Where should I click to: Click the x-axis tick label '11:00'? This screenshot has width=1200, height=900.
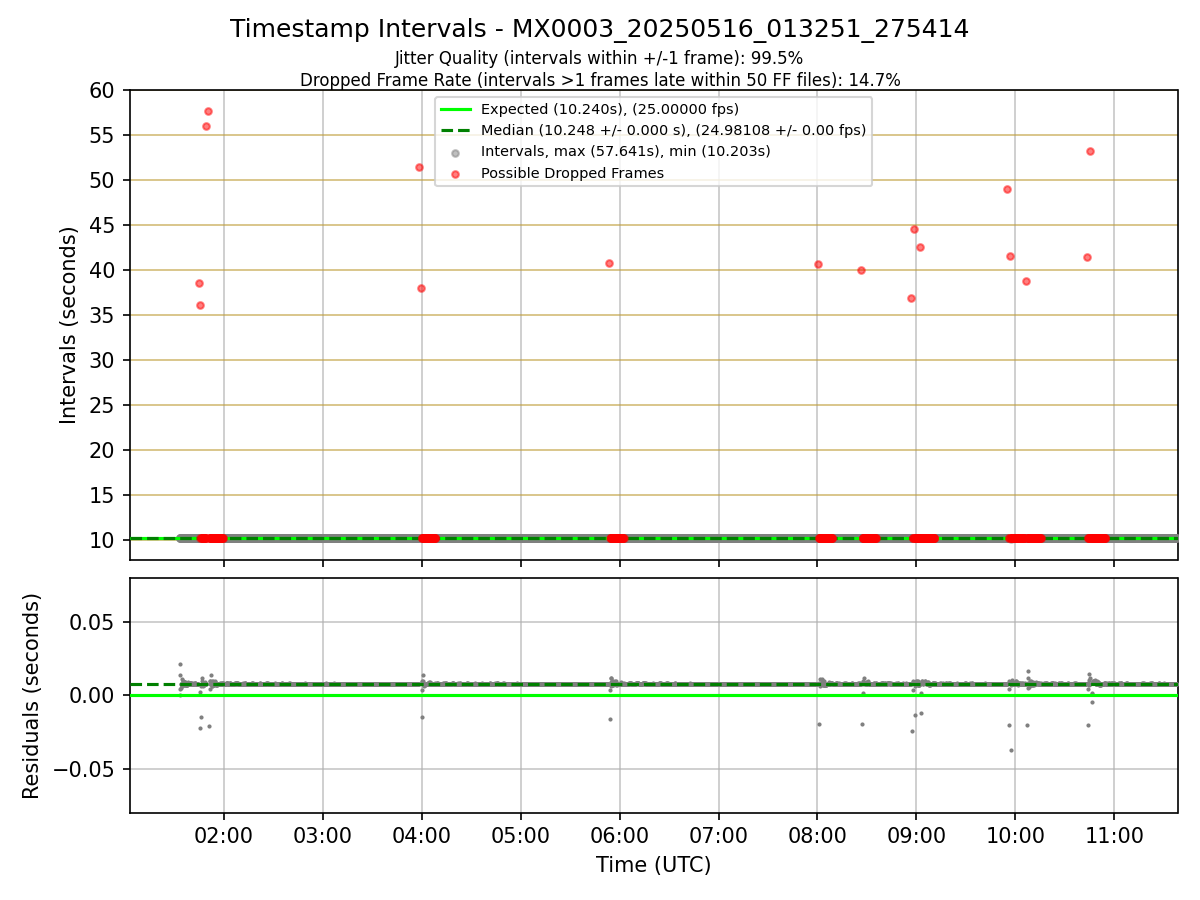click(1115, 836)
